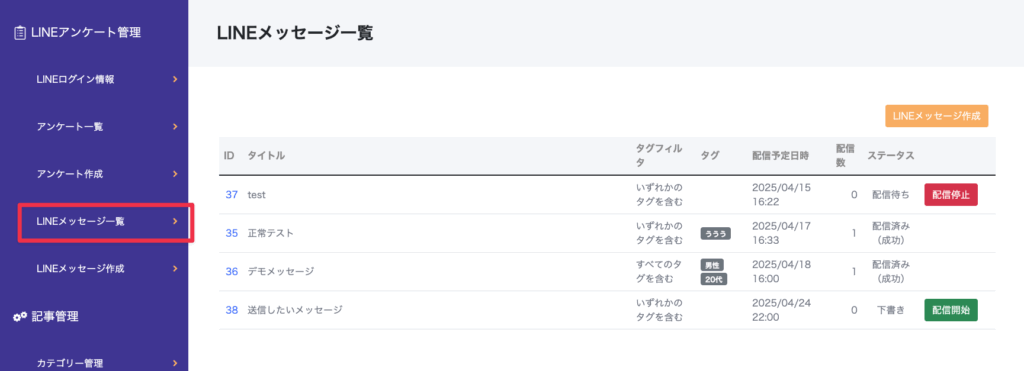
Task: Expand the アンケート一覧 chevron arrow
Action: pos(175,127)
